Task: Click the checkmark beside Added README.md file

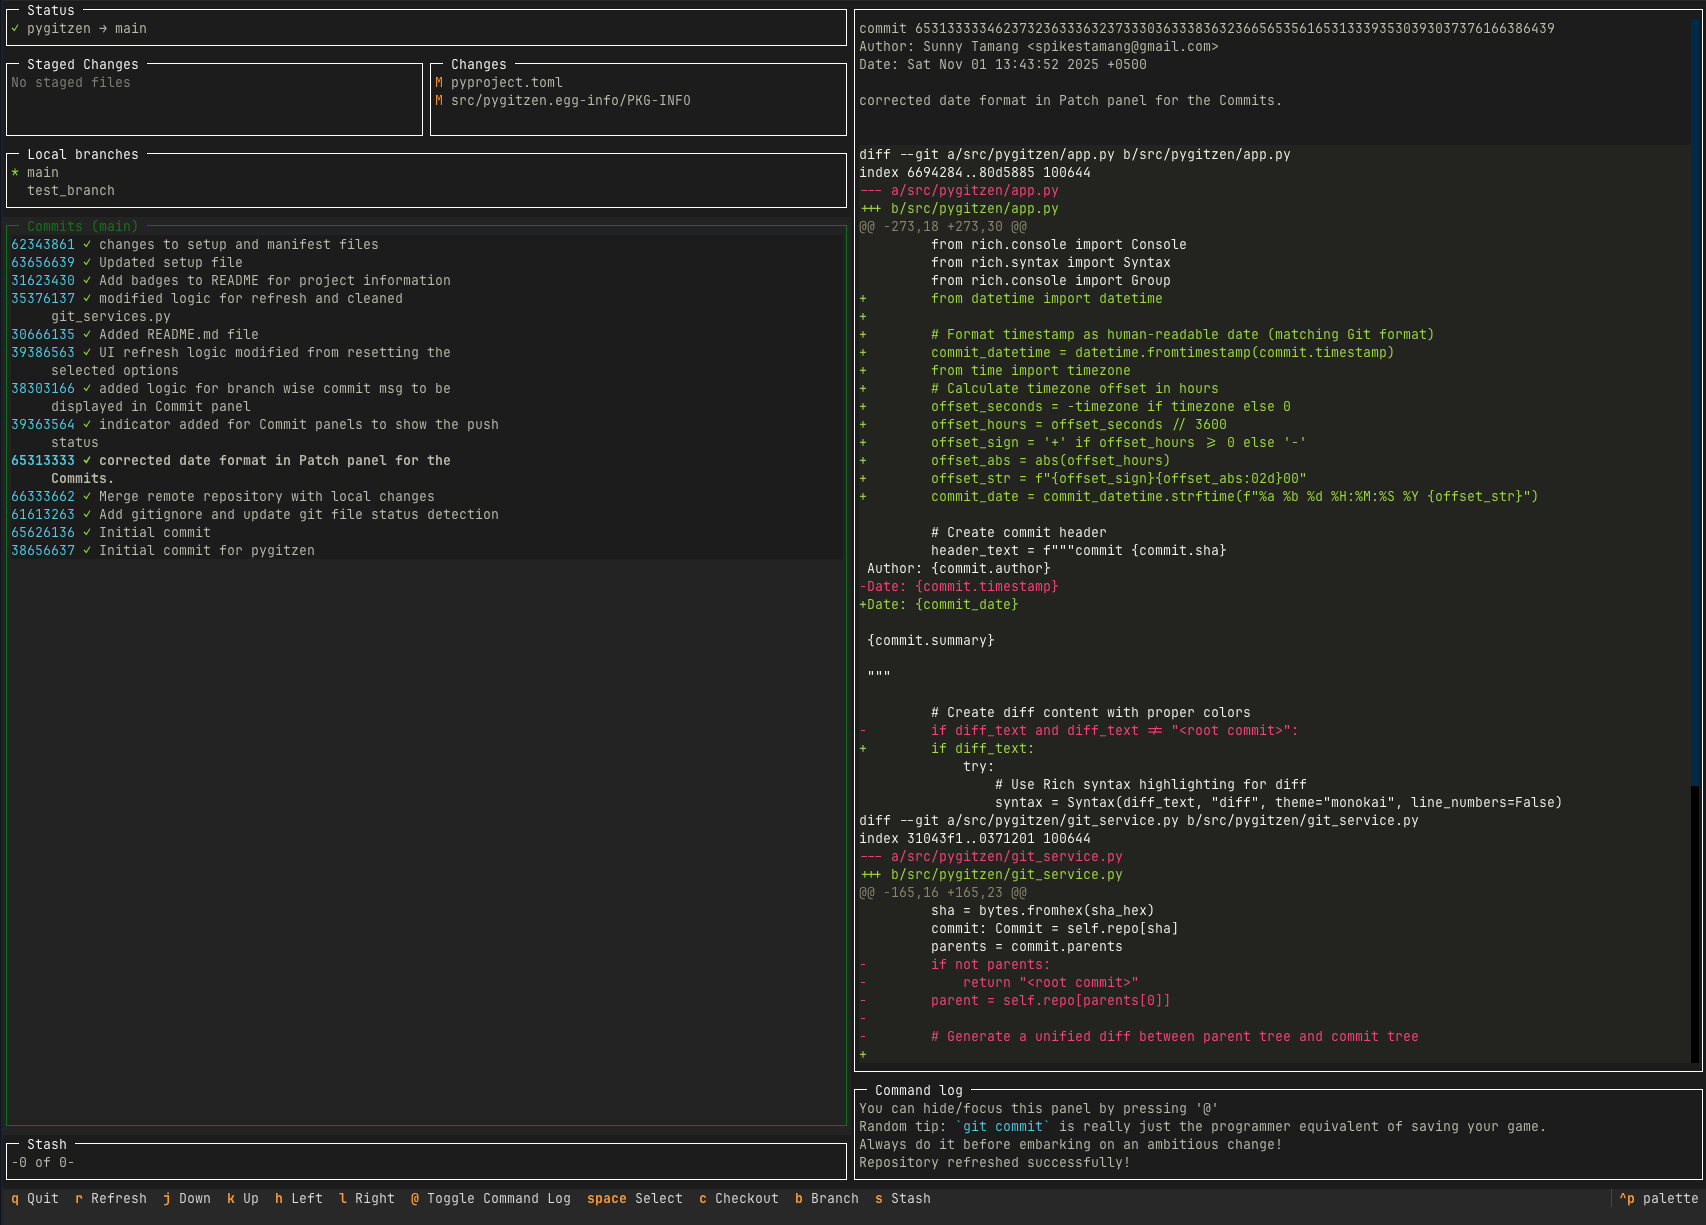Action: click(88, 334)
